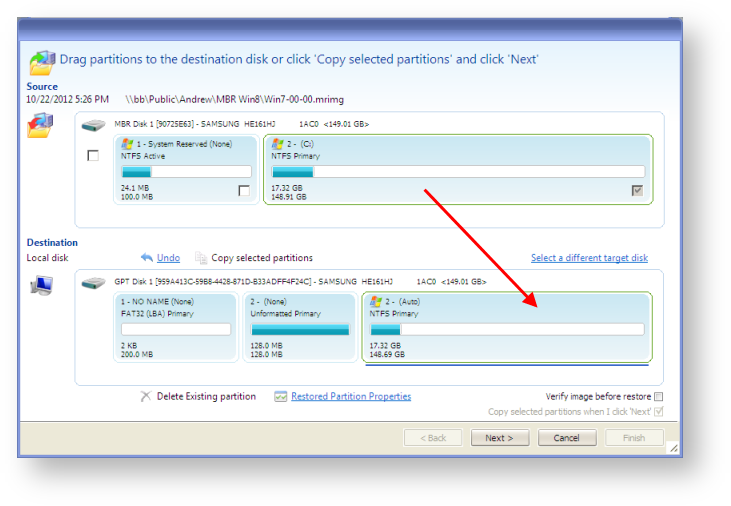
Task: Click the local disk computer icon
Action: (x=42, y=285)
